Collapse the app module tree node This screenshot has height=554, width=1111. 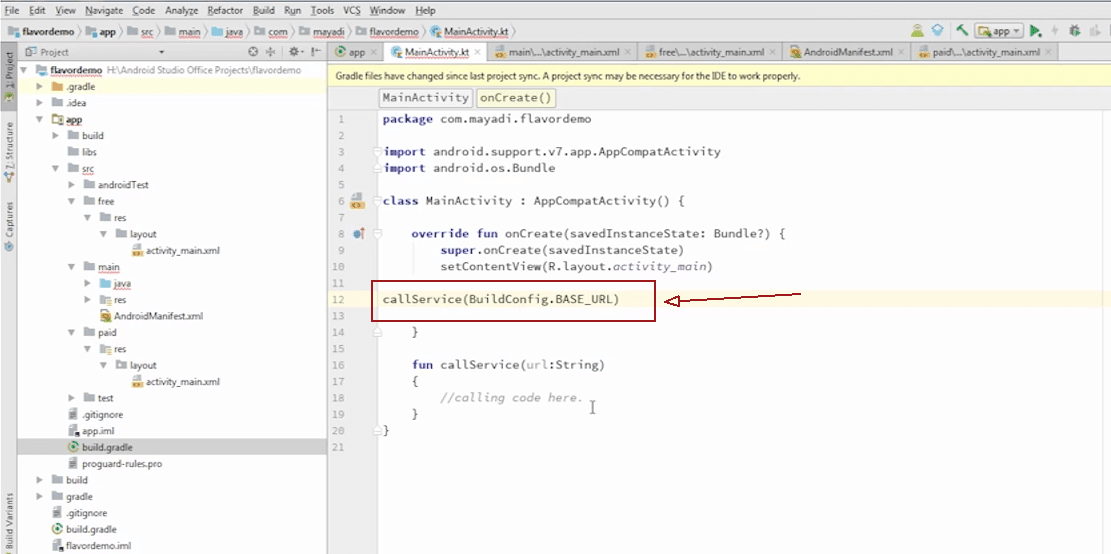click(40, 120)
